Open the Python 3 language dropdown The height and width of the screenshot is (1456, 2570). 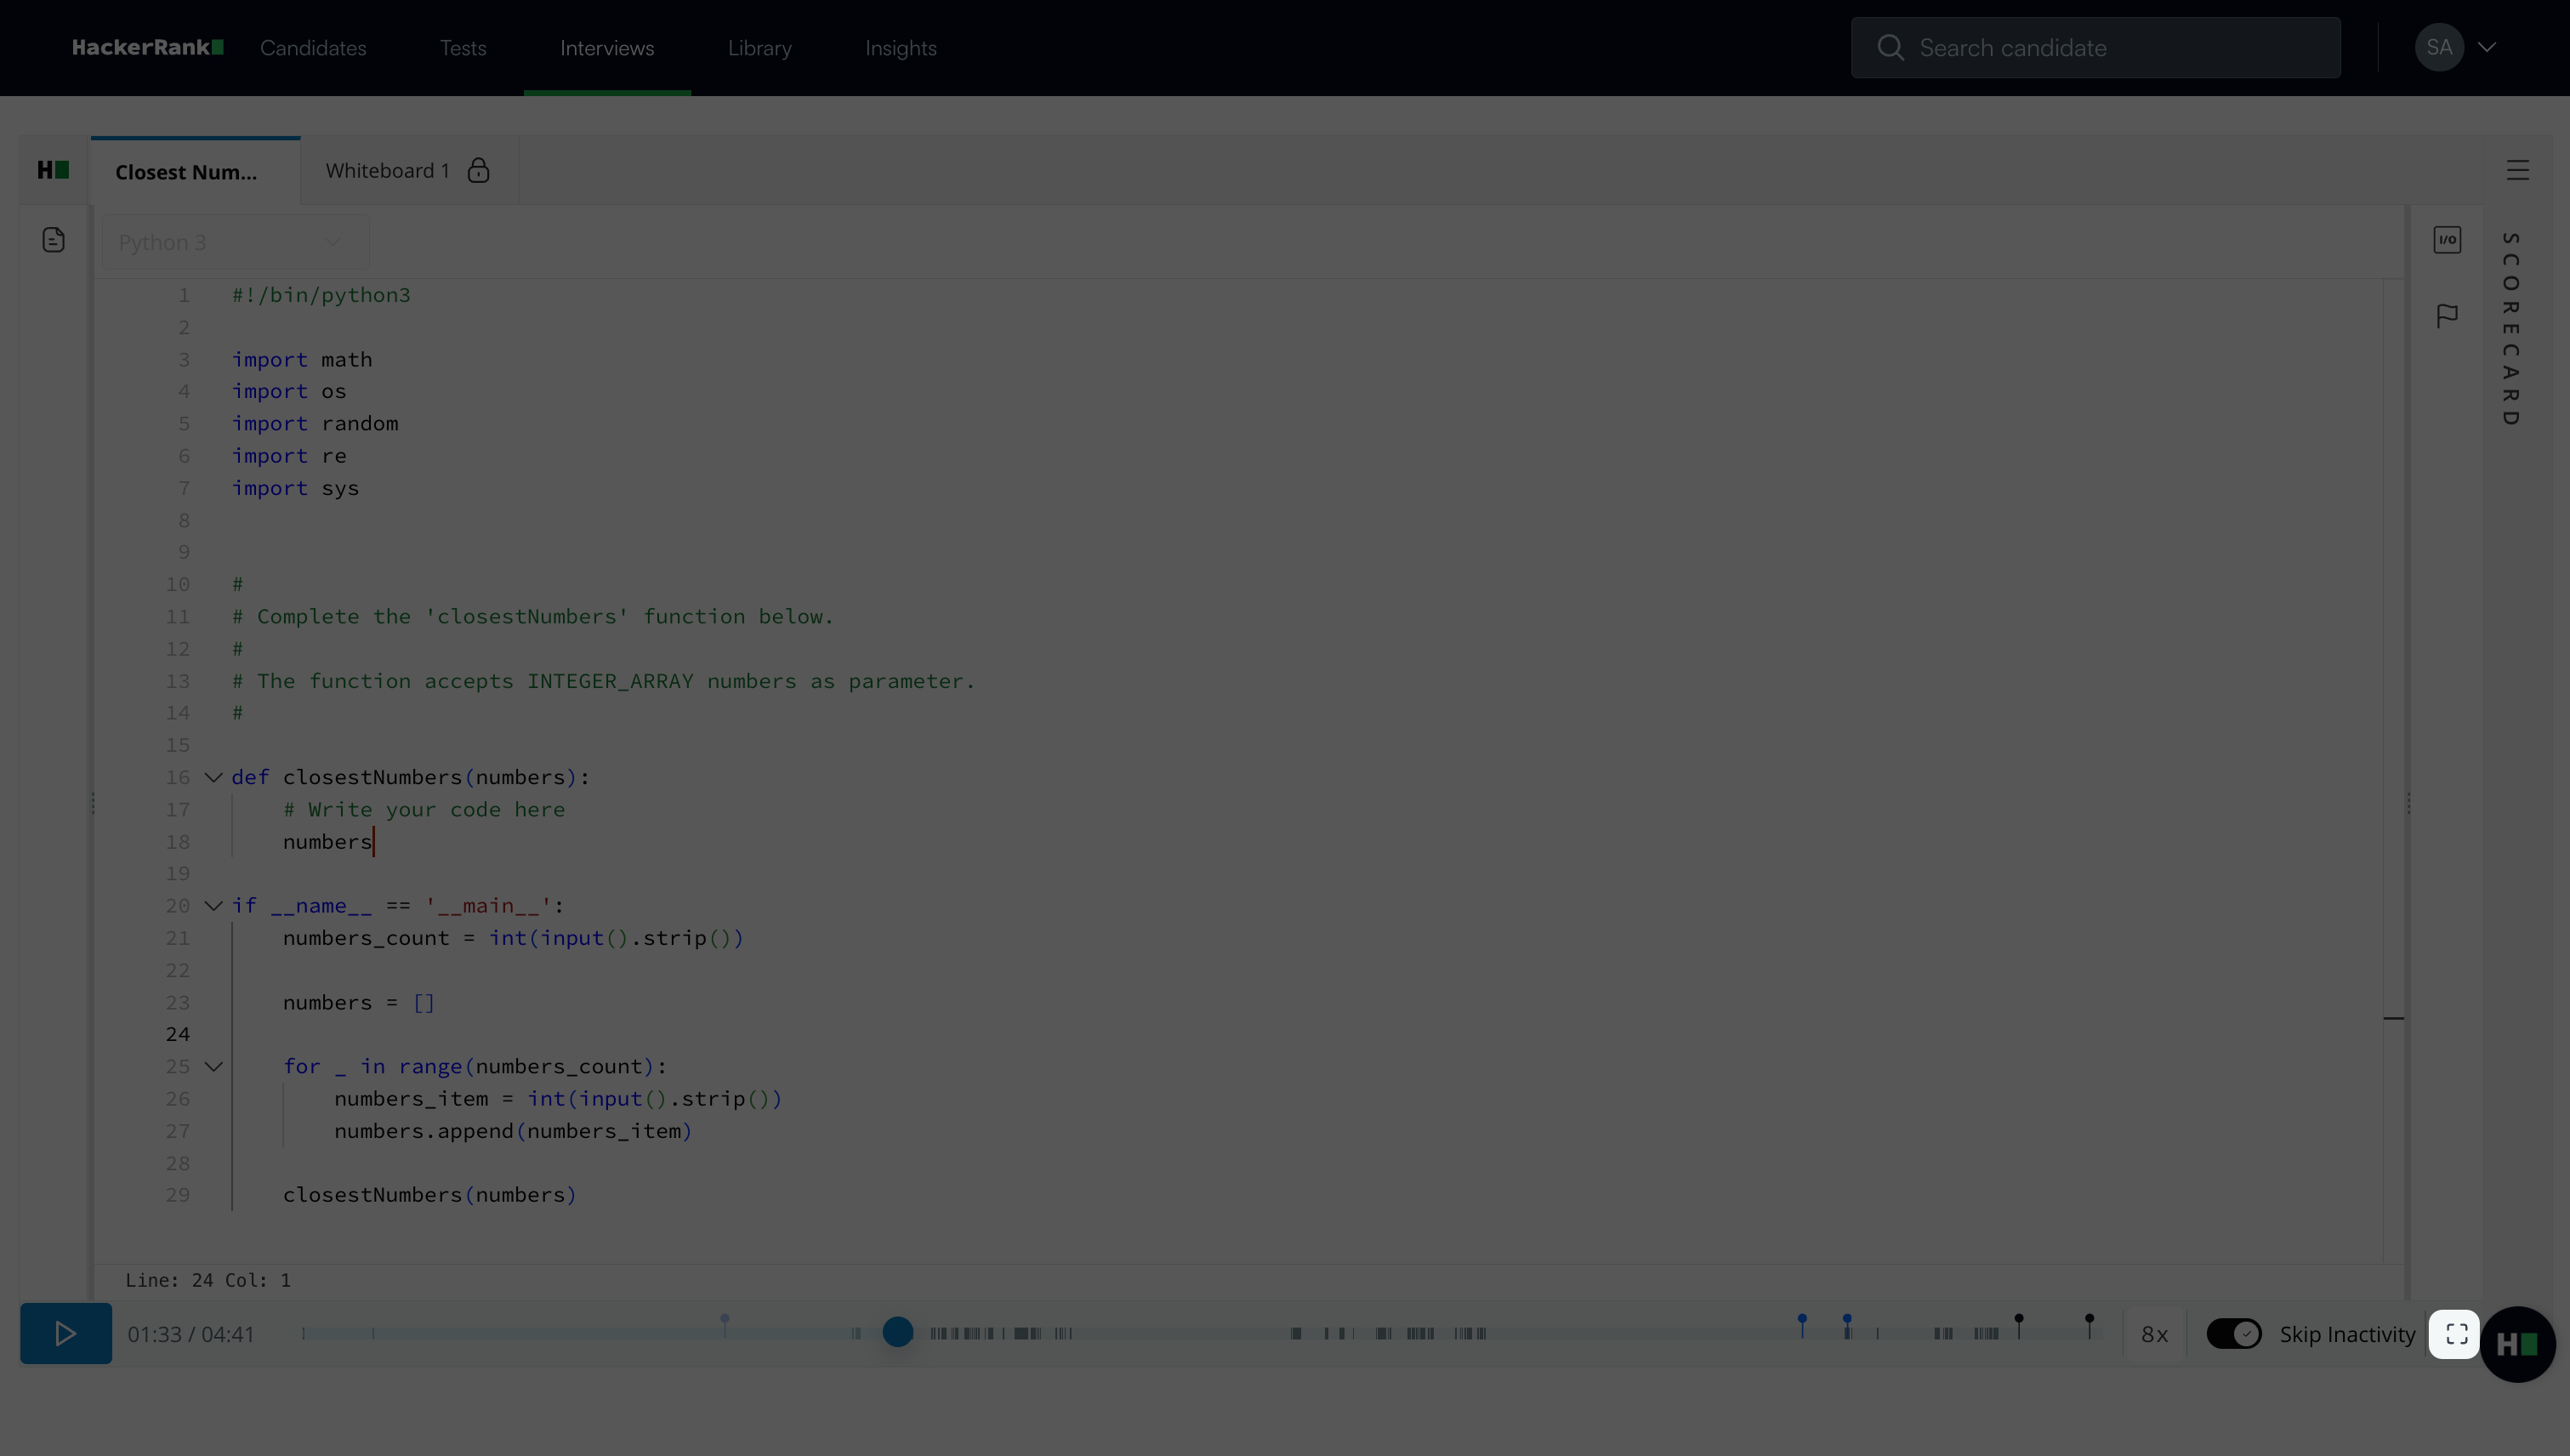tap(234, 242)
